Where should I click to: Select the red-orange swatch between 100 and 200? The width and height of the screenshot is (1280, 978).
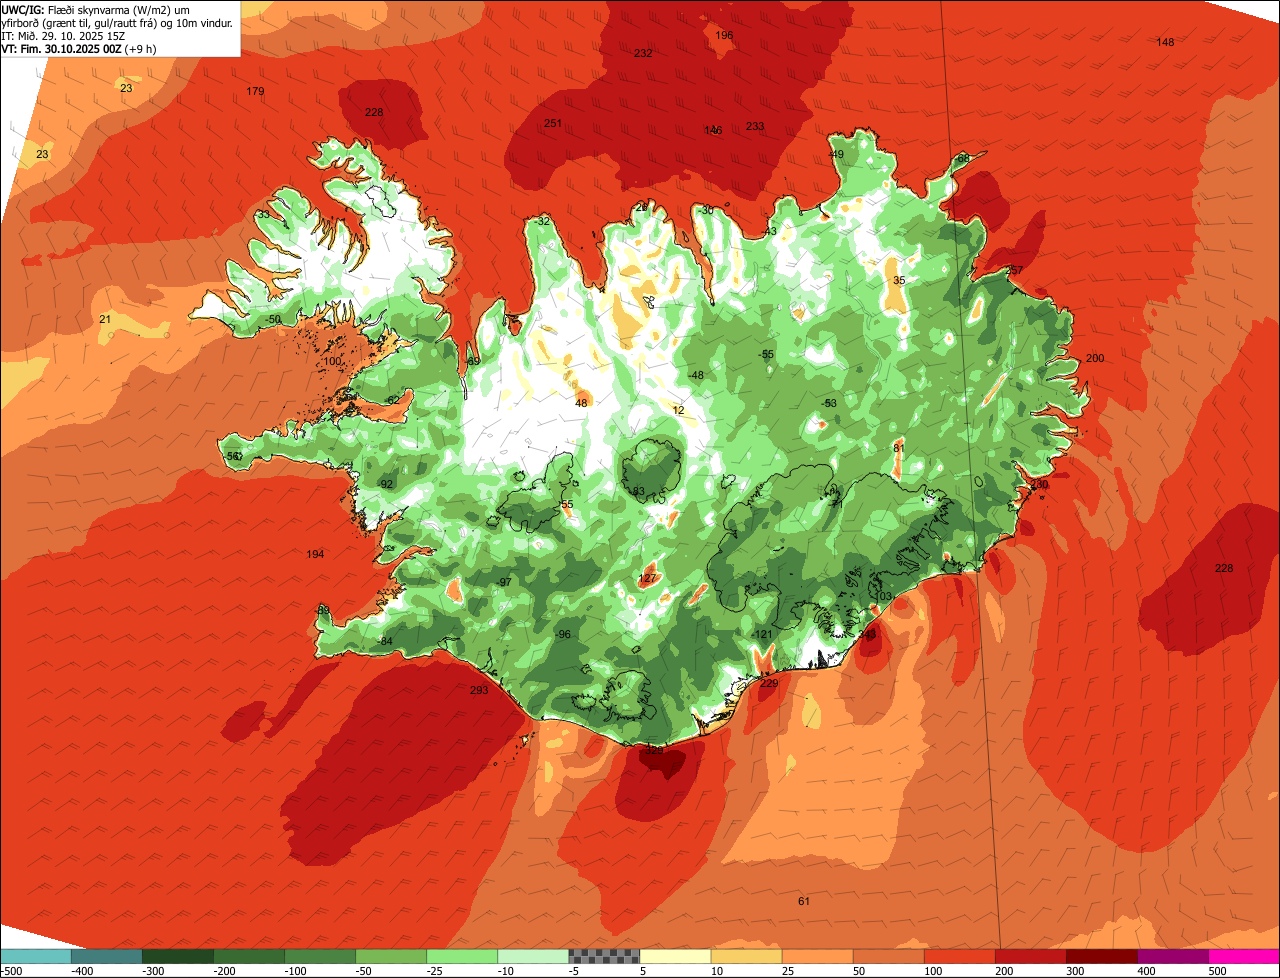[x=959, y=955]
